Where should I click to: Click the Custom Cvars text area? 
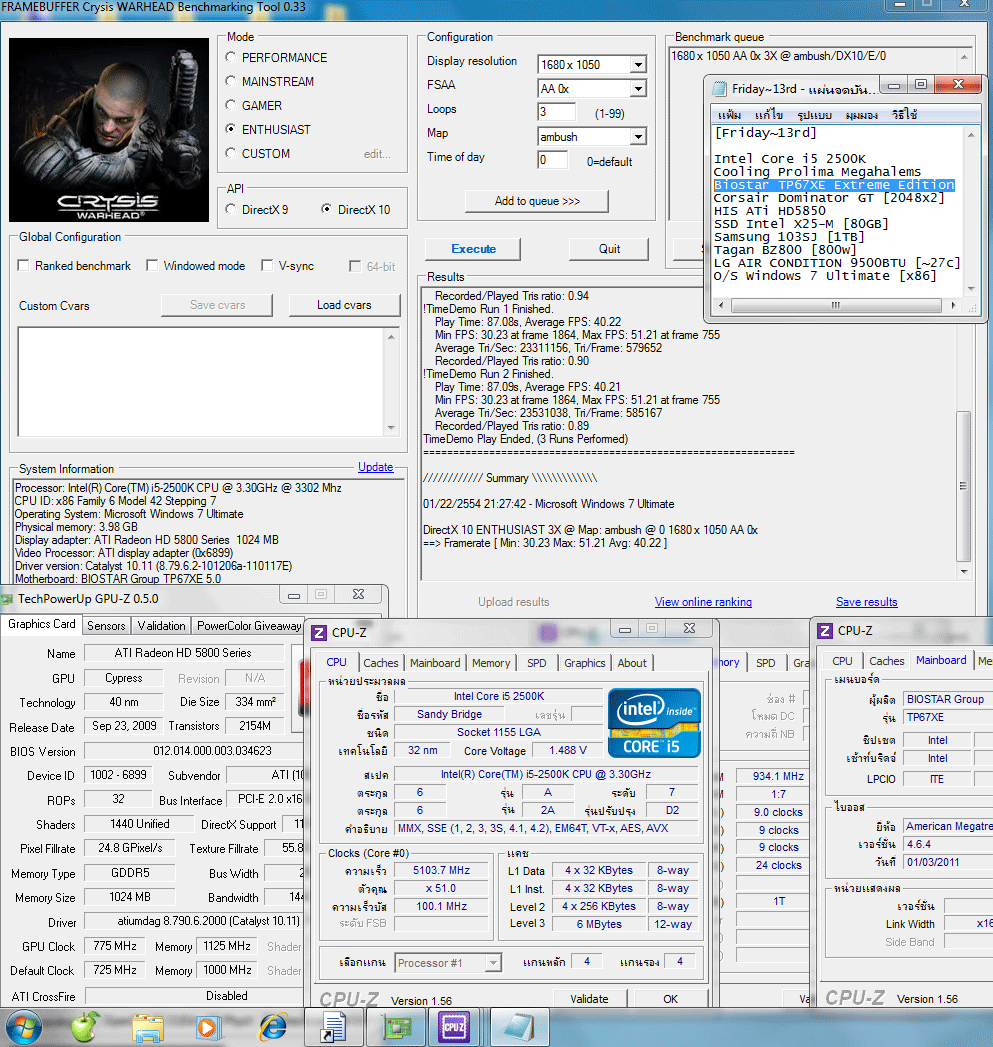[200, 382]
